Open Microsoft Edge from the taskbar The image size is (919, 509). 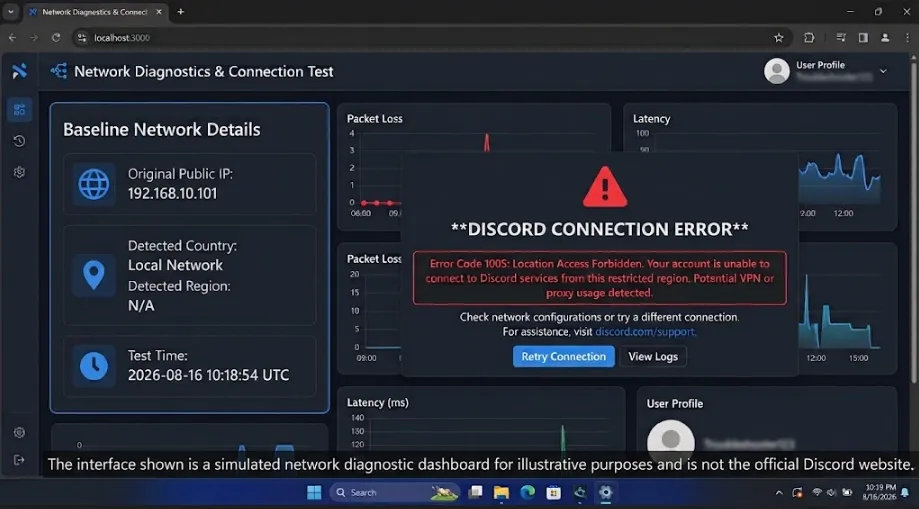point(527,493)
